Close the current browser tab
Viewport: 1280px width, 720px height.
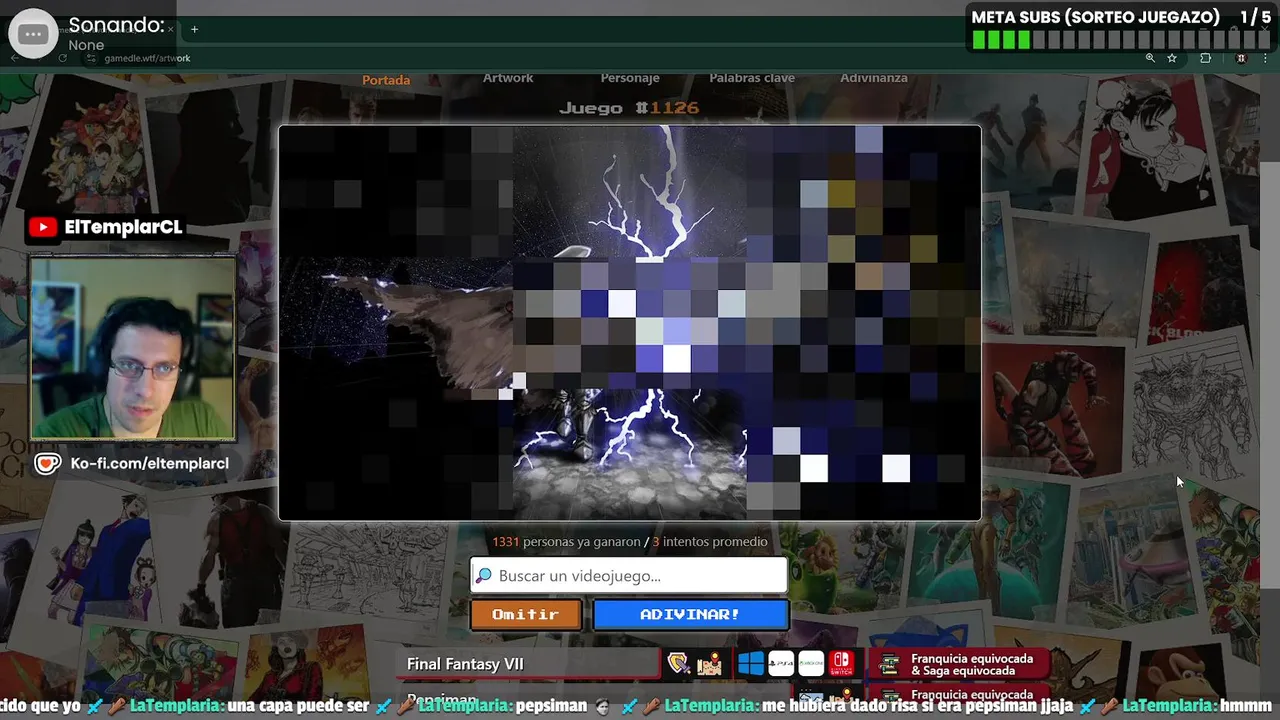[171, 29]
